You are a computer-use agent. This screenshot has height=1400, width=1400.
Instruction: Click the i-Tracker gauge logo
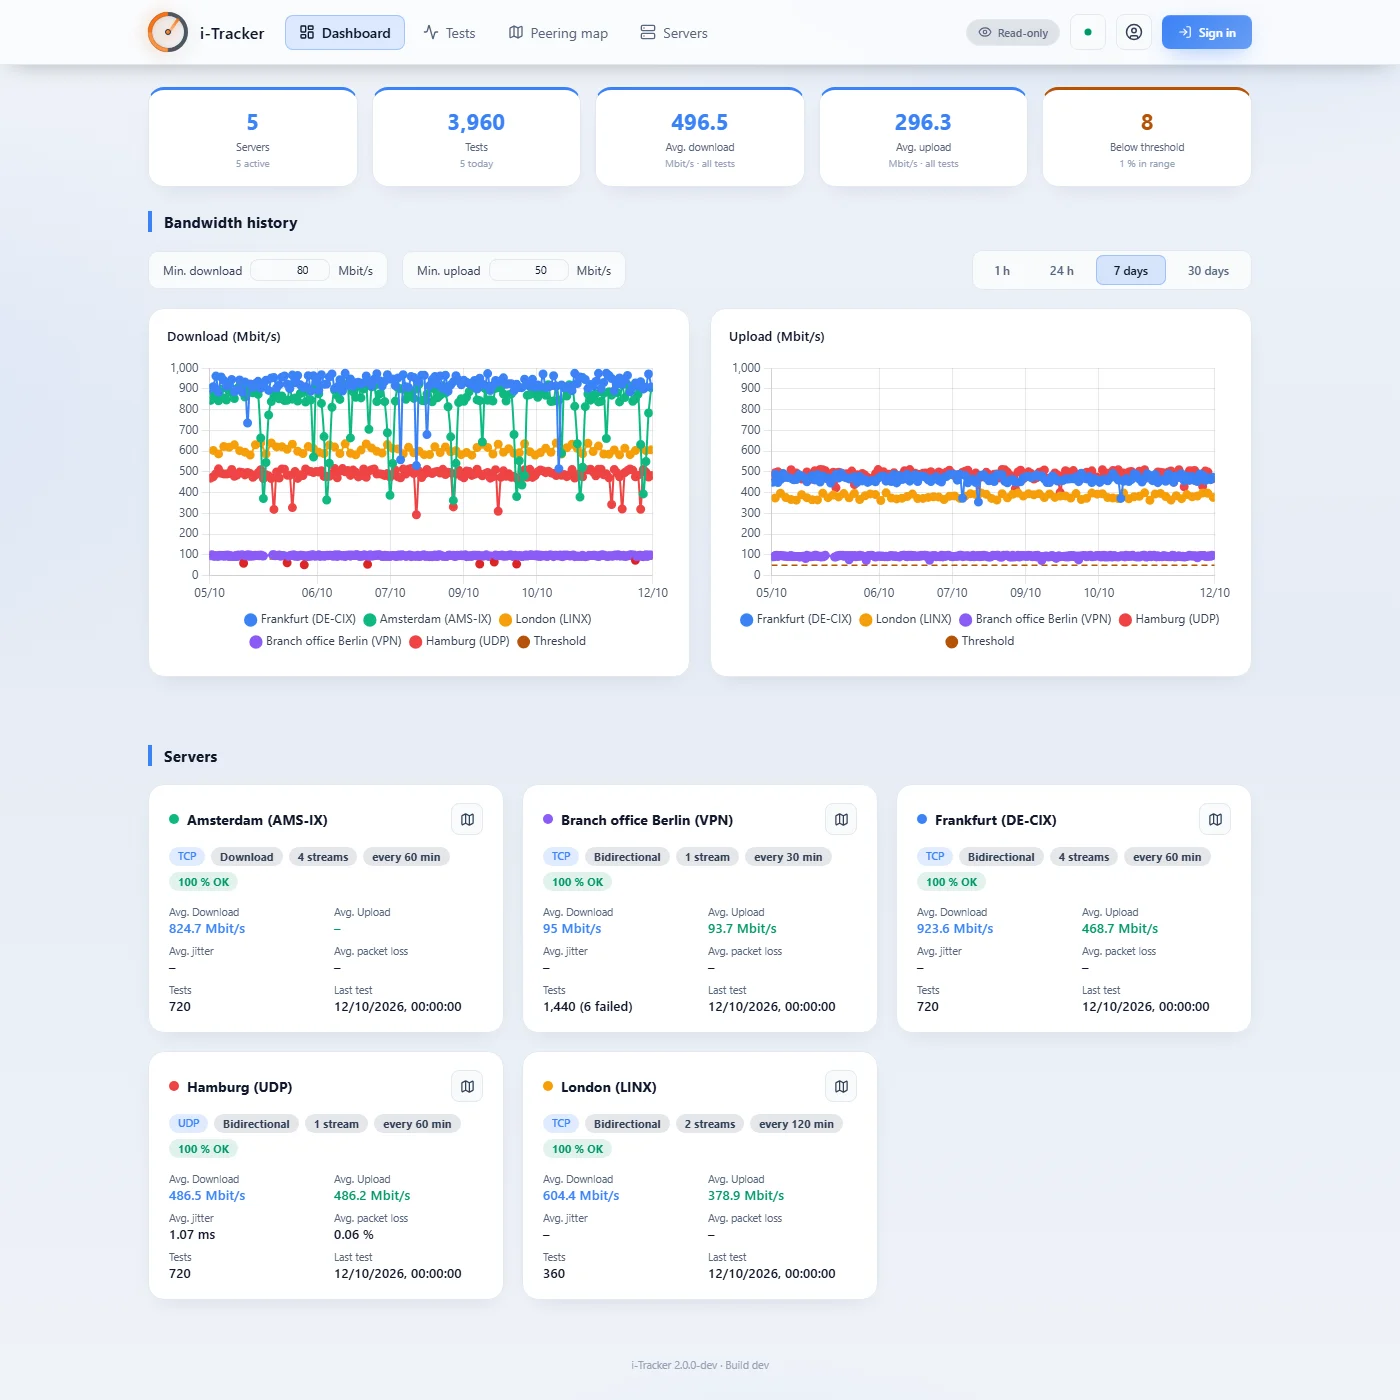[x=168, y=33]
